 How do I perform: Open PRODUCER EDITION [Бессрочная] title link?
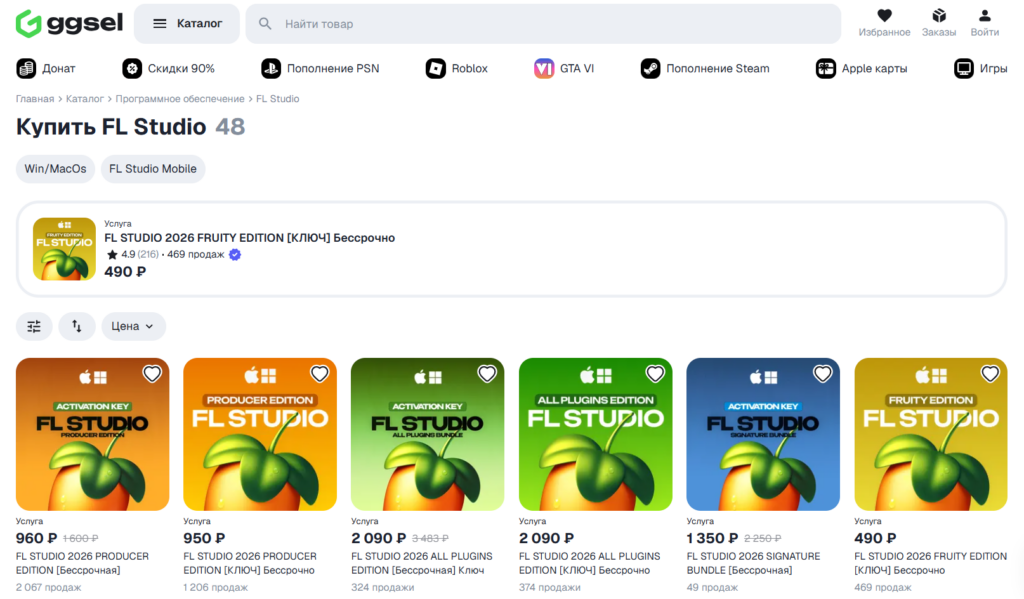[82, 563]
